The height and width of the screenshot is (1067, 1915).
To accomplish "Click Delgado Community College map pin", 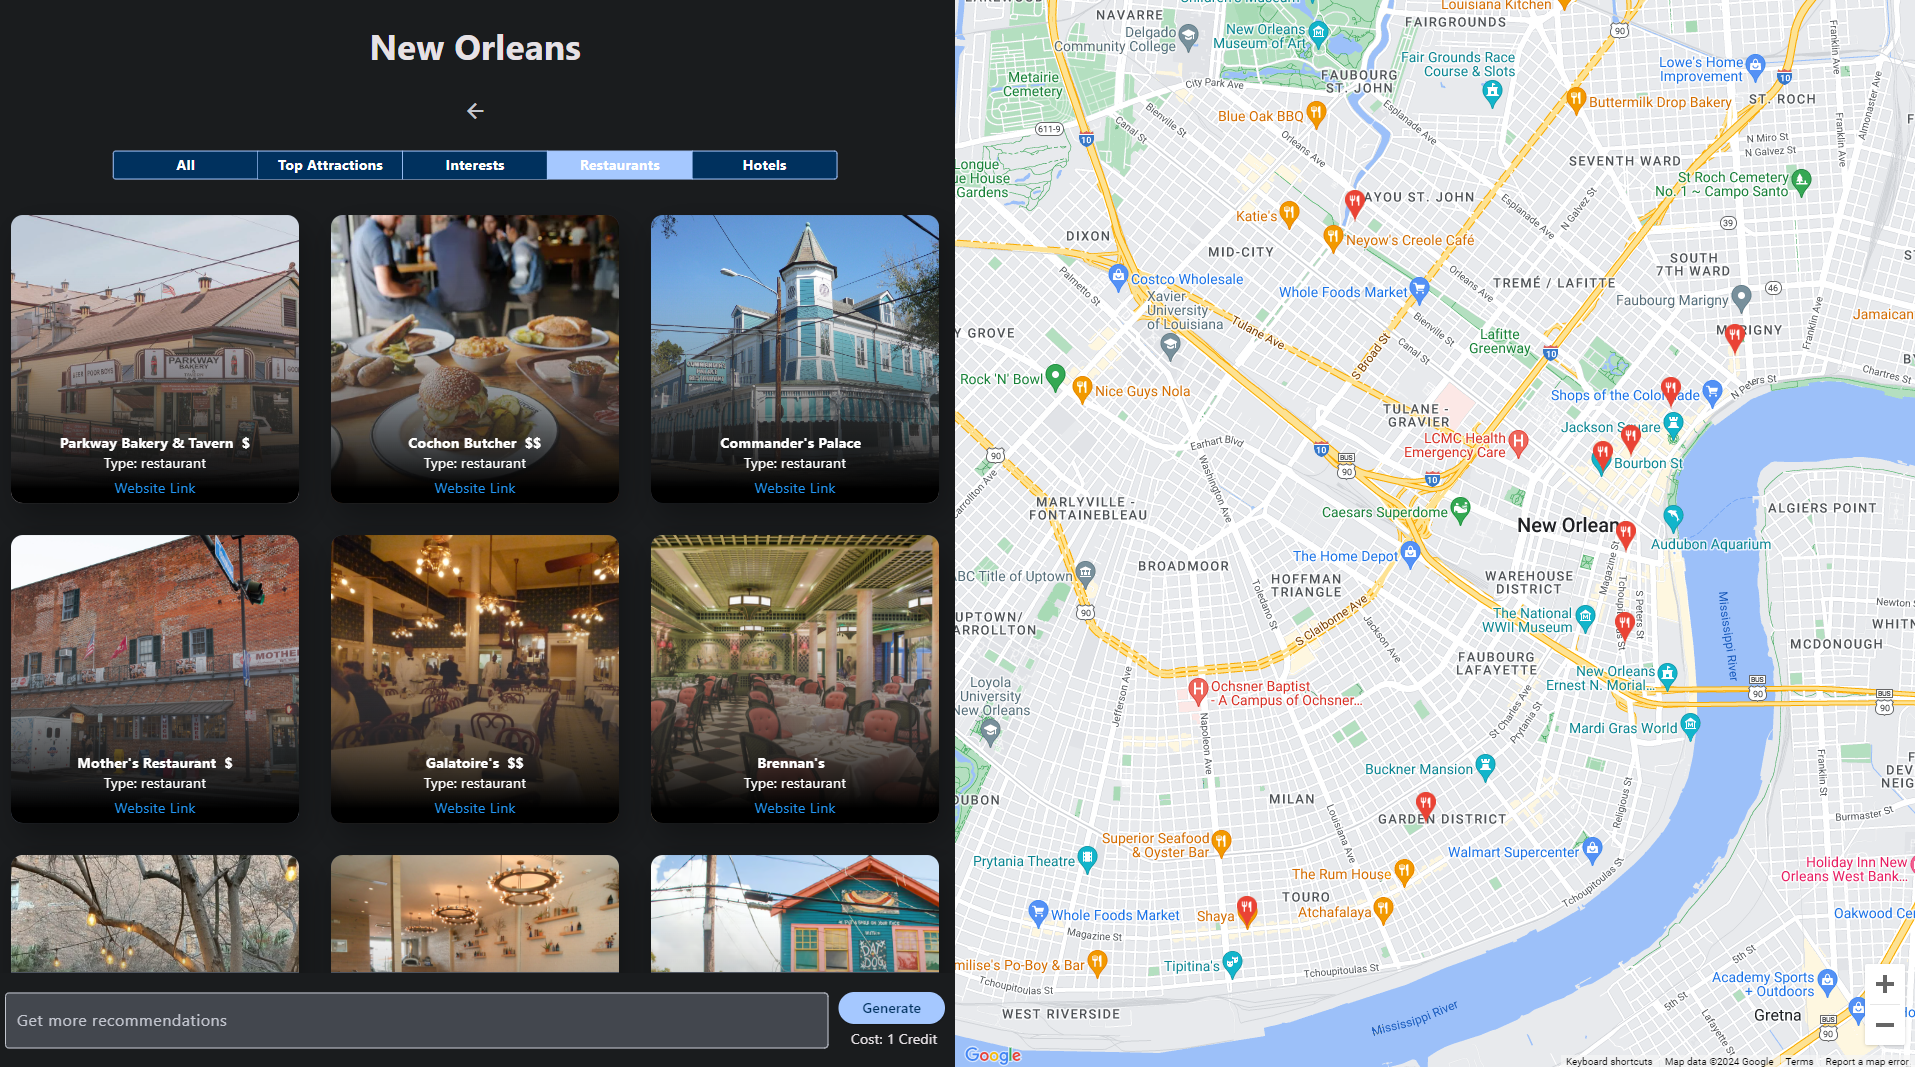I will click(x=1189, y=37).
